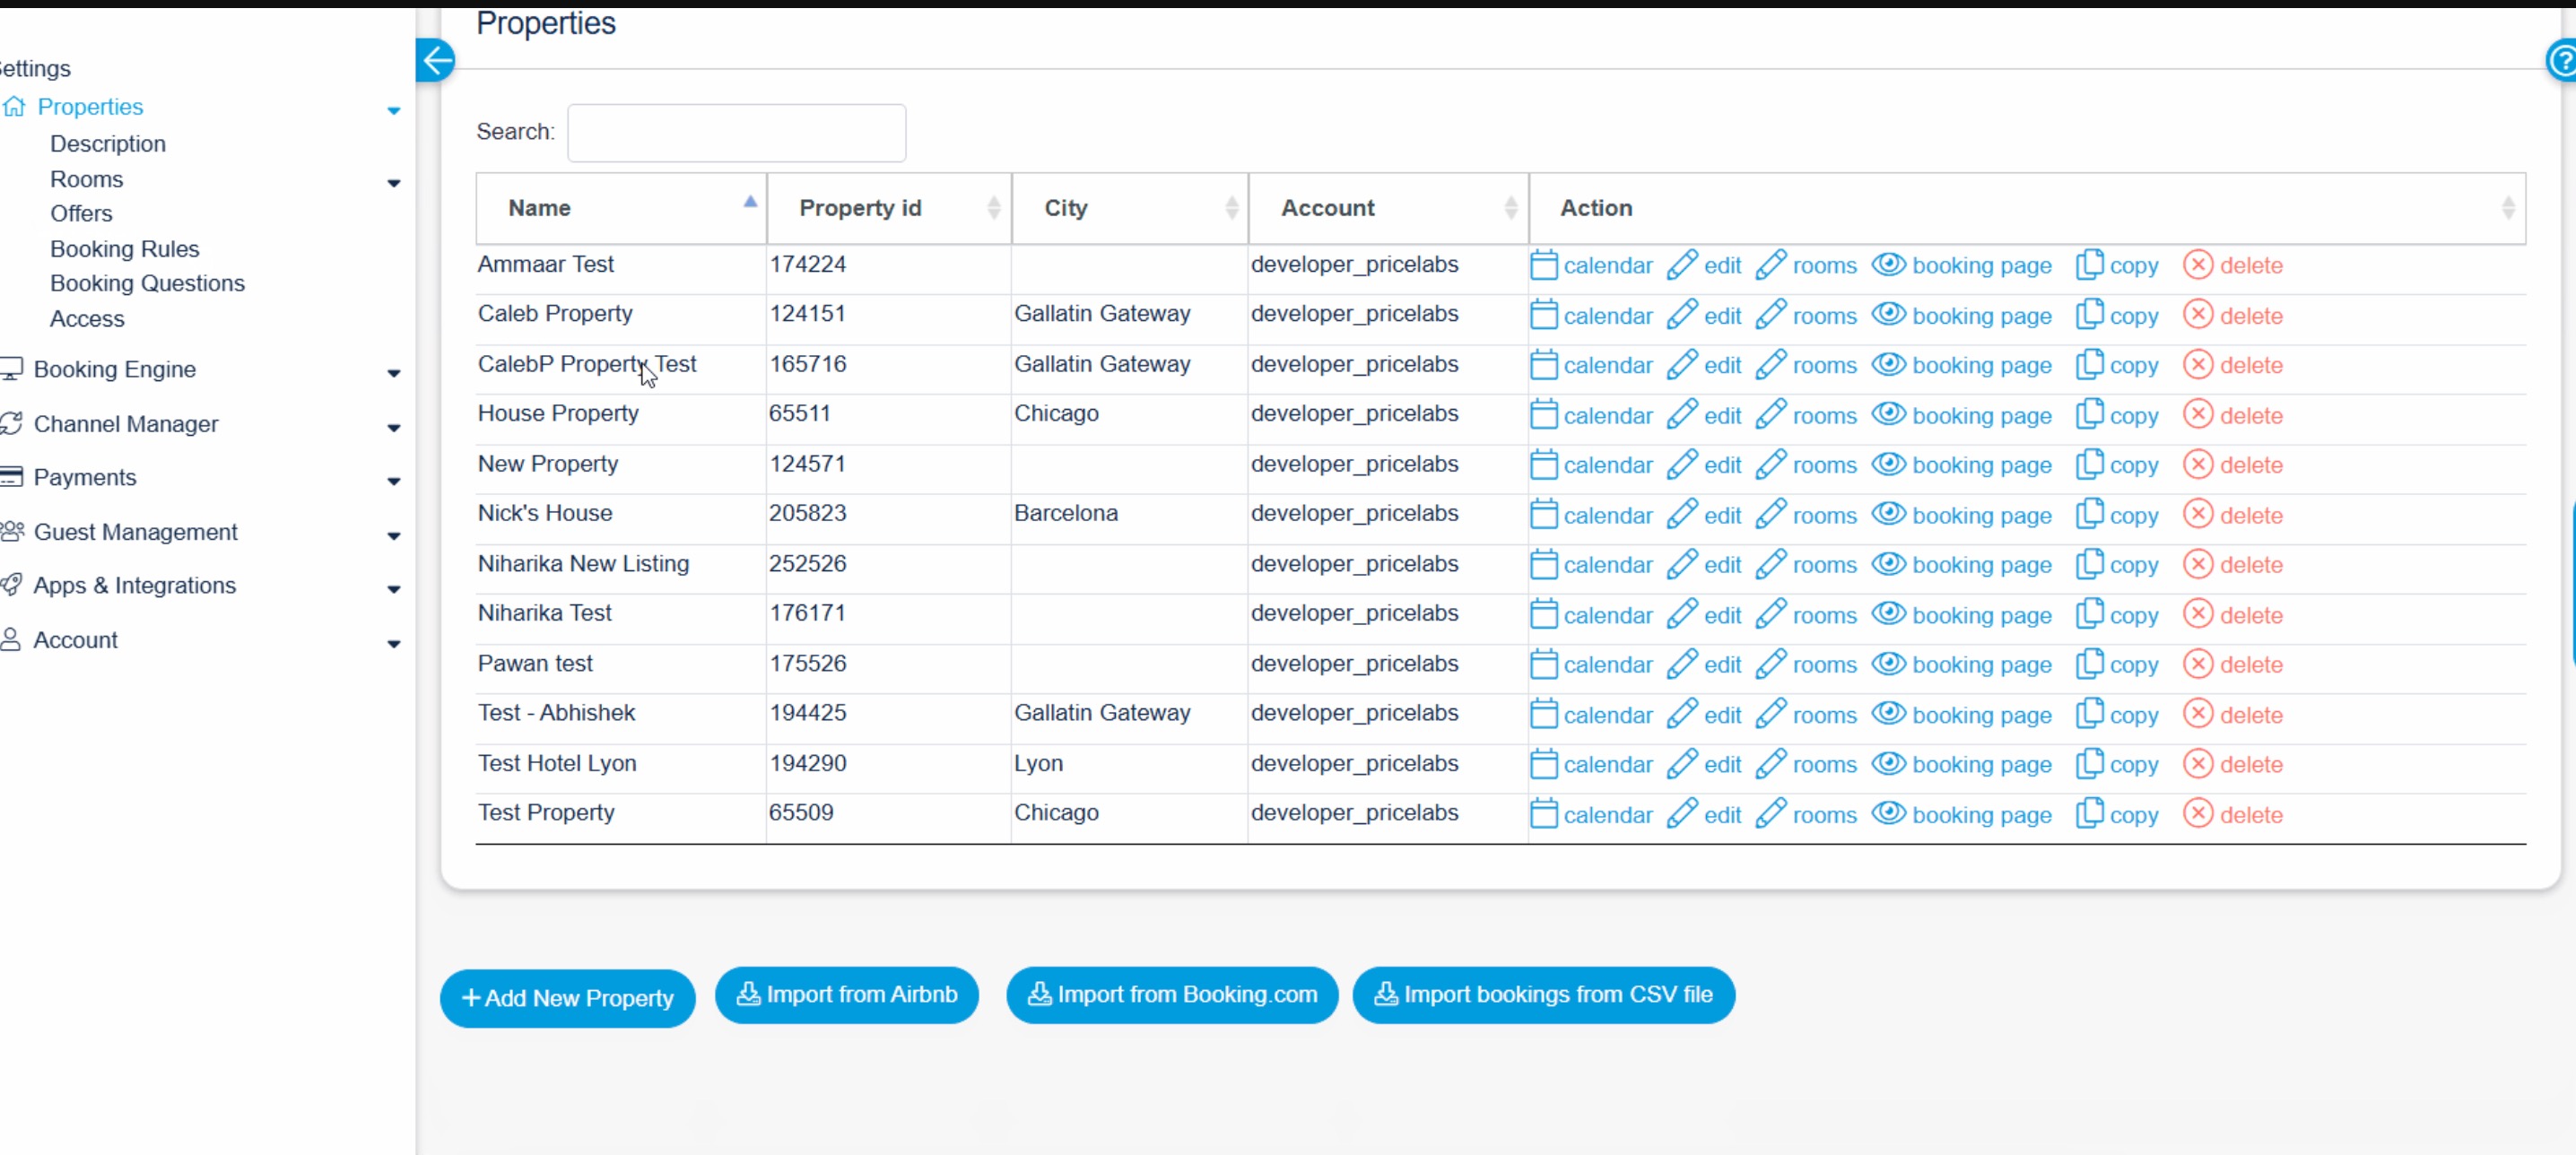Copy the New Property listing

pos(2117,465)
